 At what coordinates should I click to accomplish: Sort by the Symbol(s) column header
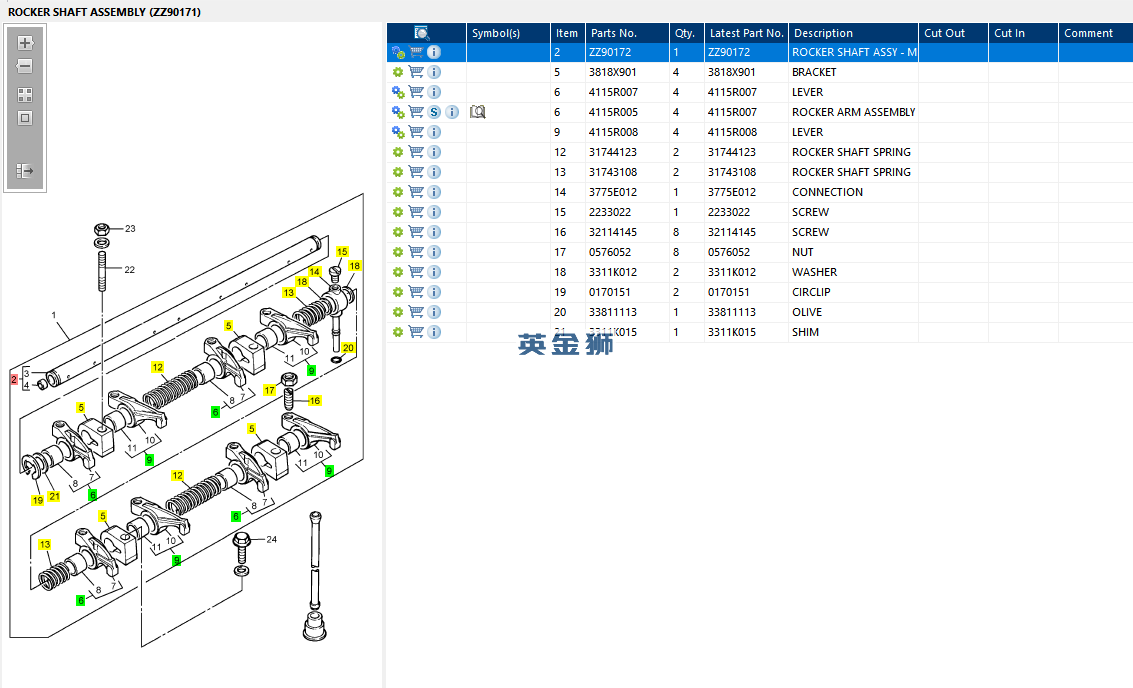coord(508,33)
